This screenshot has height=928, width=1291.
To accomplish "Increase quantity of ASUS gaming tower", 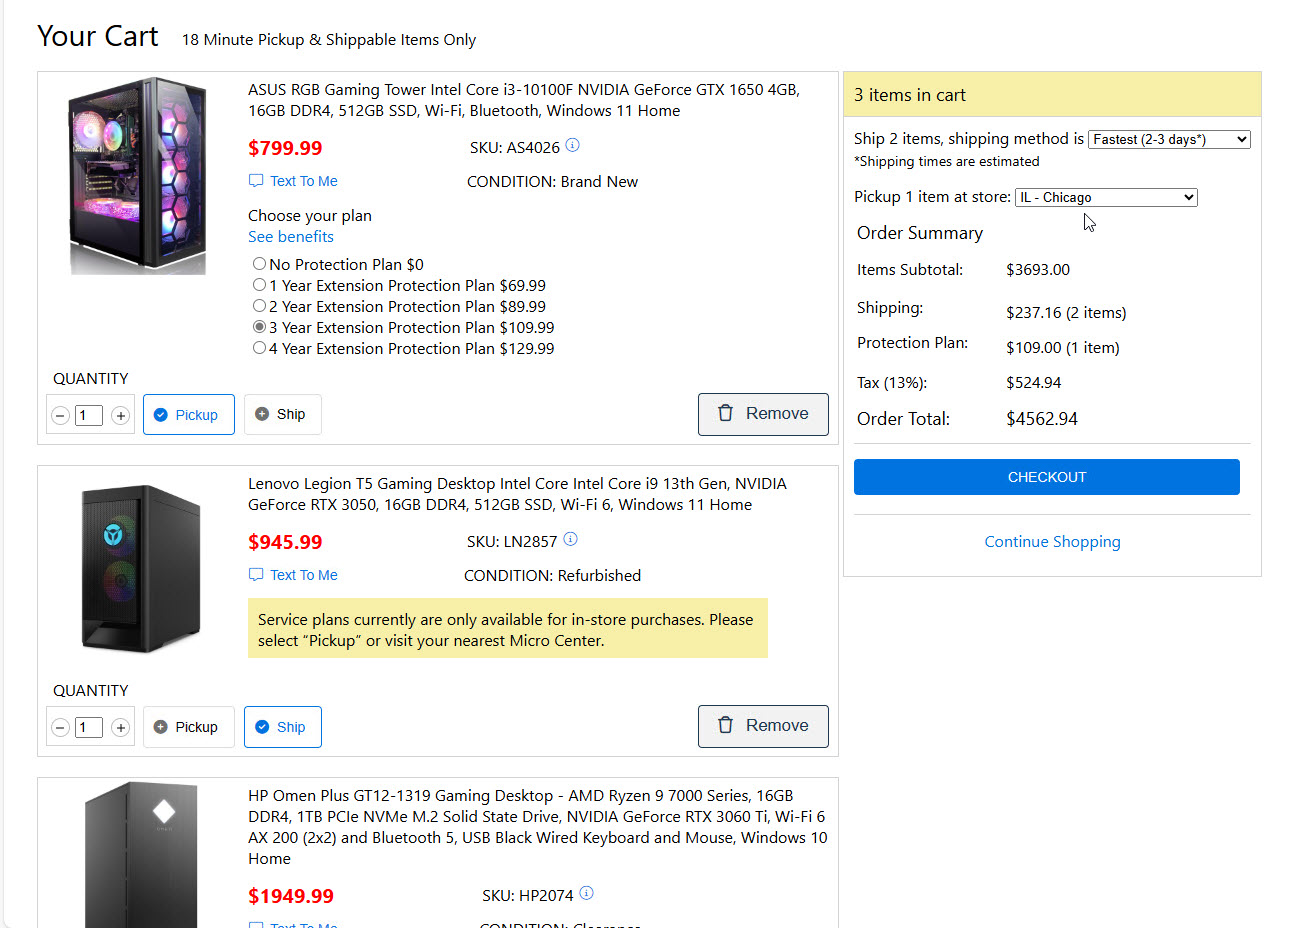I will [x=120, y=416].
